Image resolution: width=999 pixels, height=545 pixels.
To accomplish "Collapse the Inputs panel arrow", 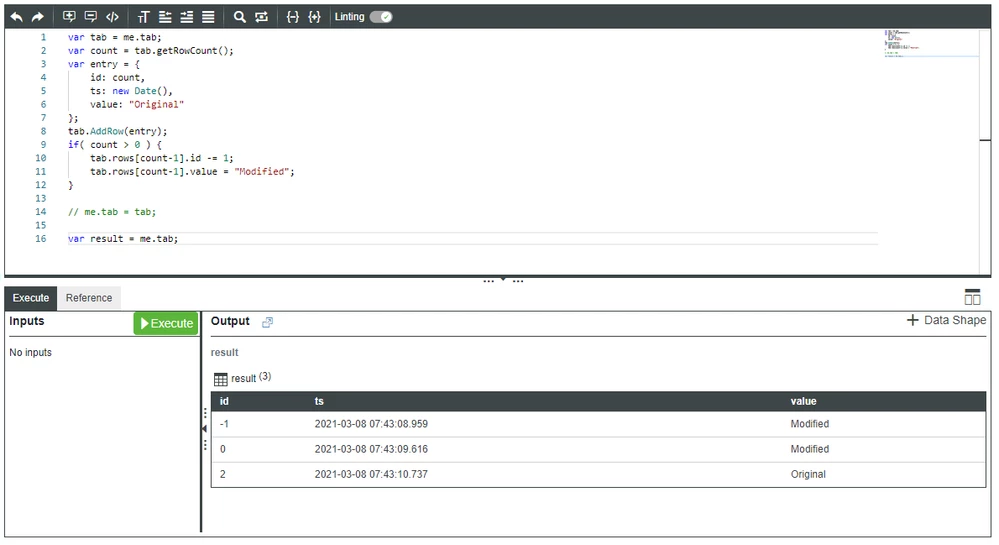I will click(205, 429).
